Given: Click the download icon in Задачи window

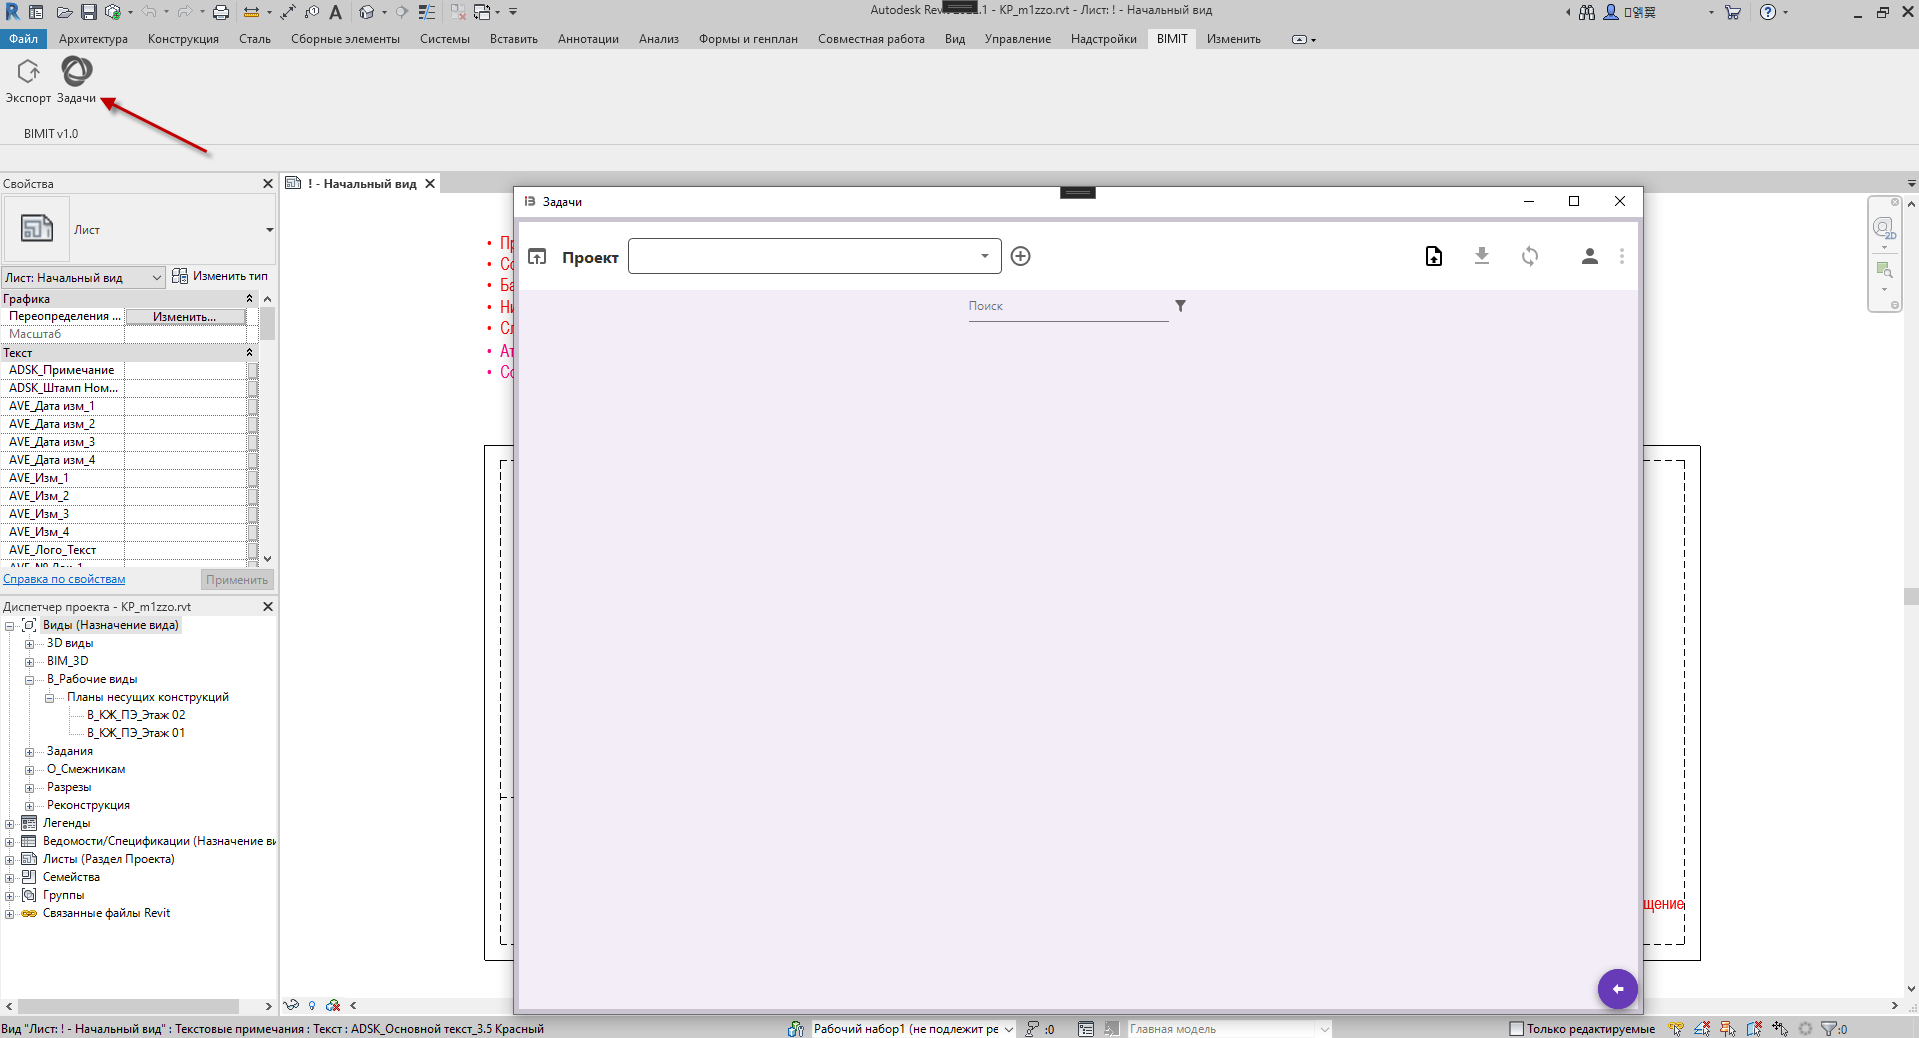Looking at the screenshot, I should point(1481,256).
